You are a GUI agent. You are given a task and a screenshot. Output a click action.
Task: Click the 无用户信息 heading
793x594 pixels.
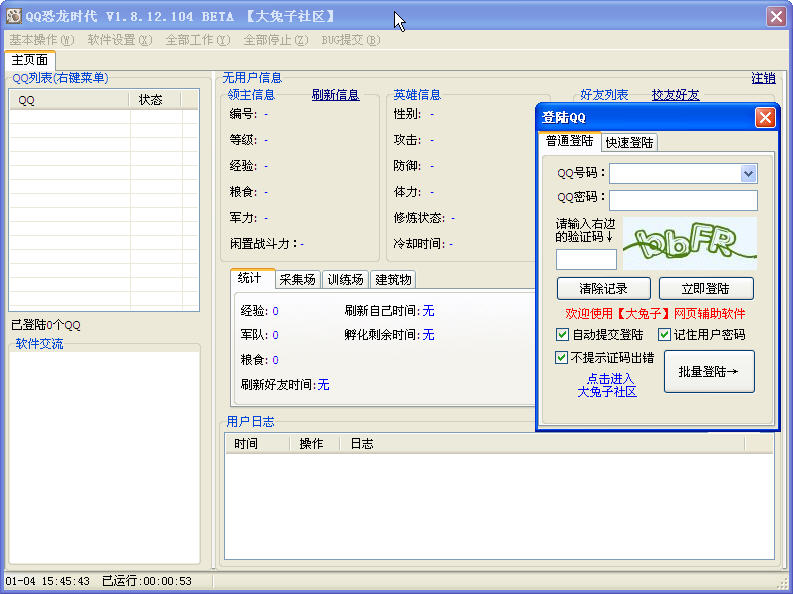pyautogui.click(x=252, y=78)
